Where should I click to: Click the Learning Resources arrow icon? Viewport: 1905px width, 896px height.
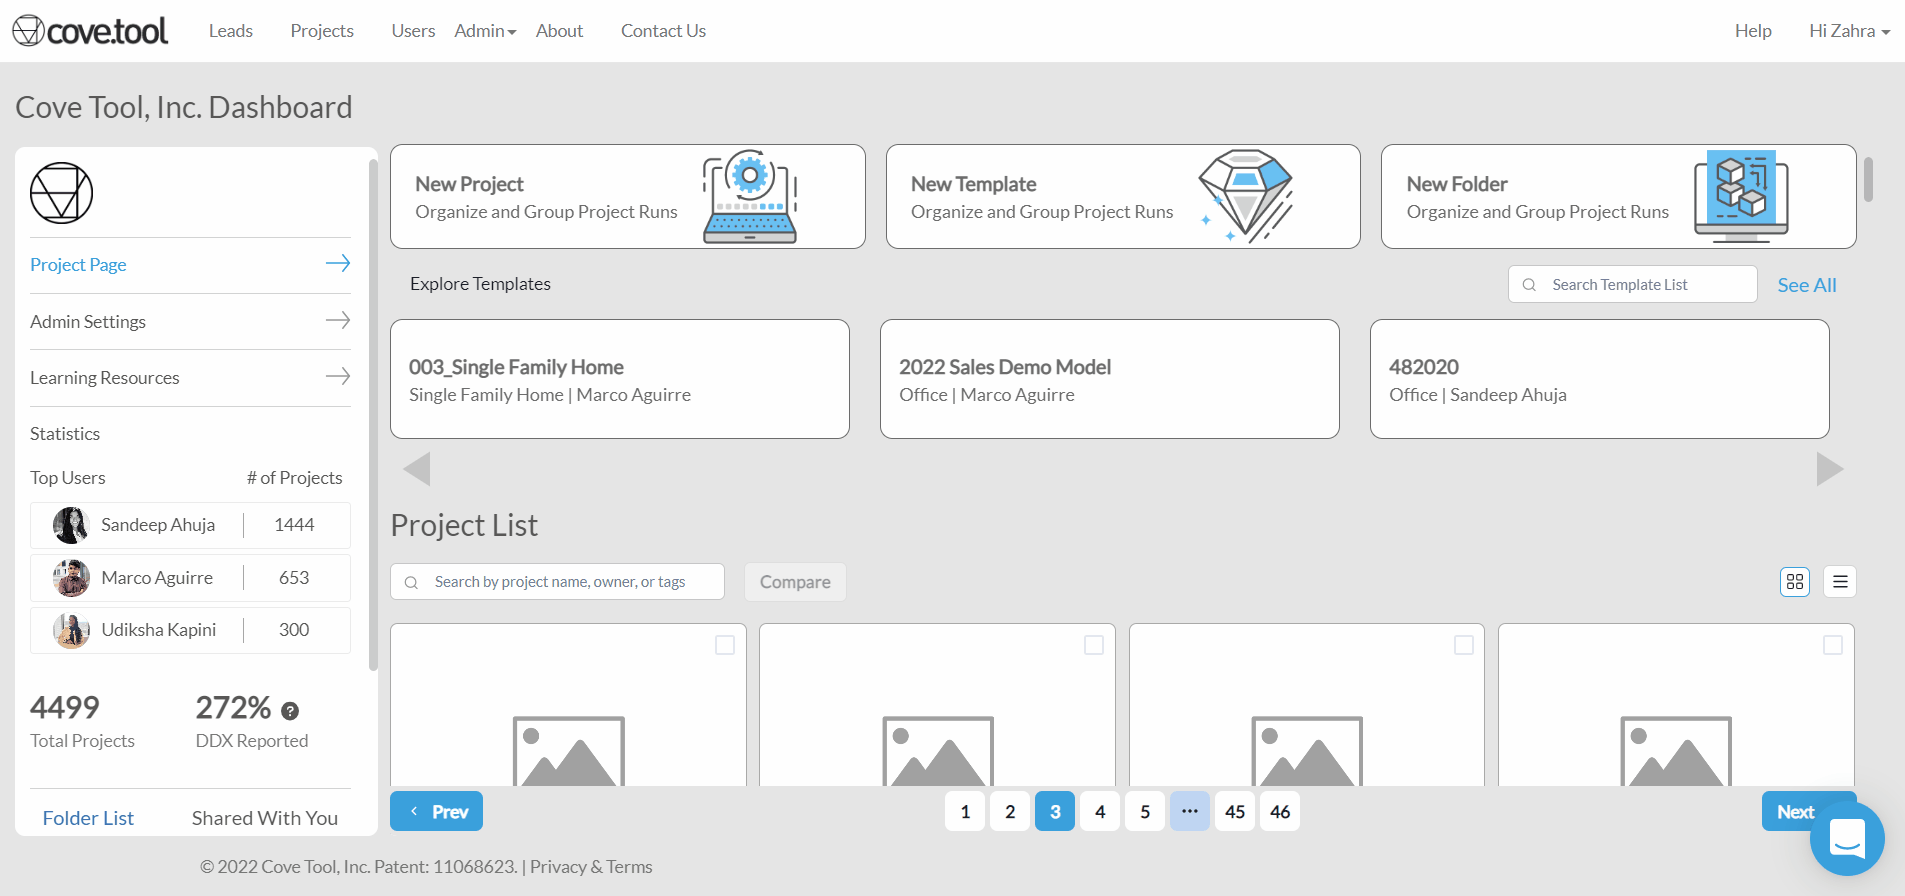(x=338, y=376)
